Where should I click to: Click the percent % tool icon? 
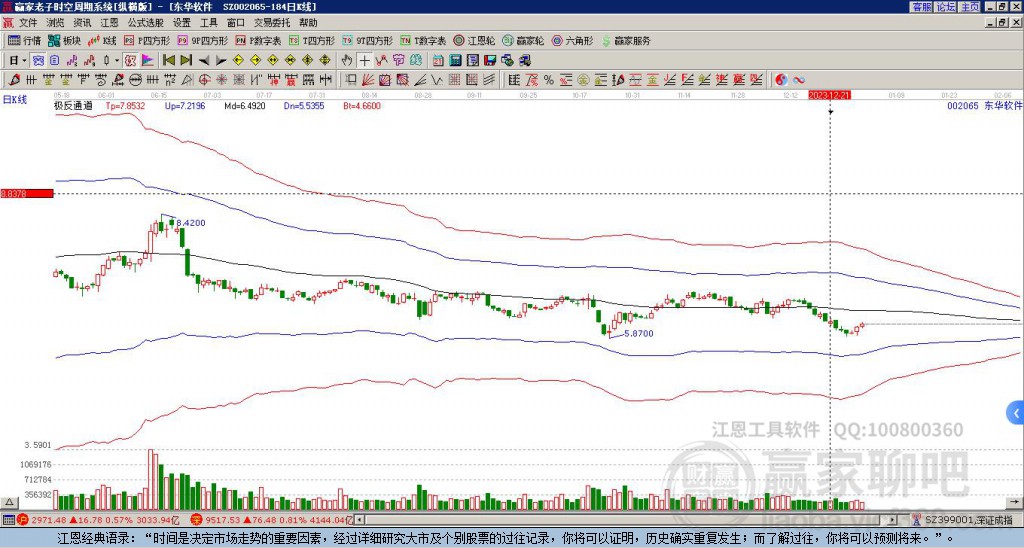tap(549, 80)
